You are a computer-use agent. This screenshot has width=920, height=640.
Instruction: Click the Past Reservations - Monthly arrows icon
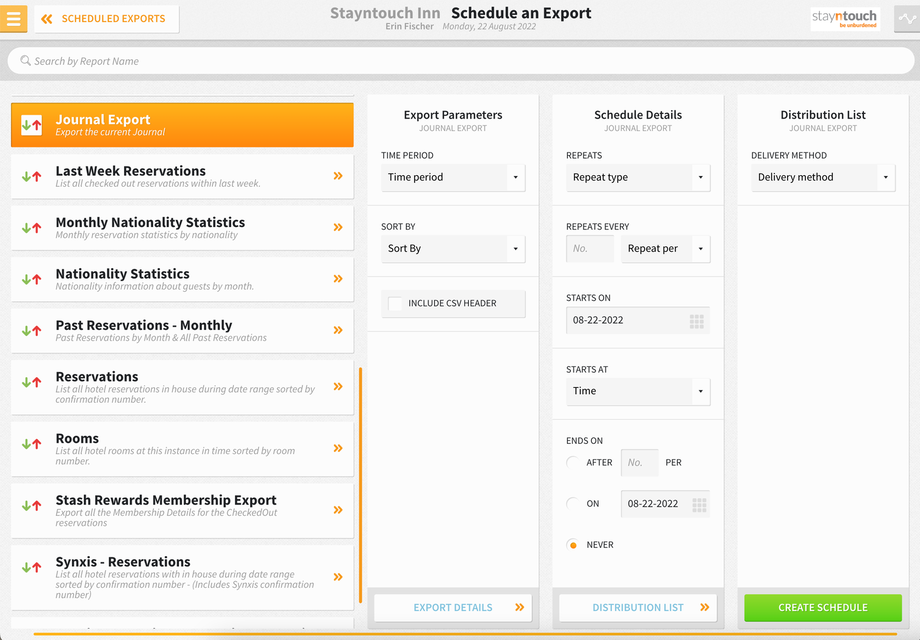click(x=32, y=330)
